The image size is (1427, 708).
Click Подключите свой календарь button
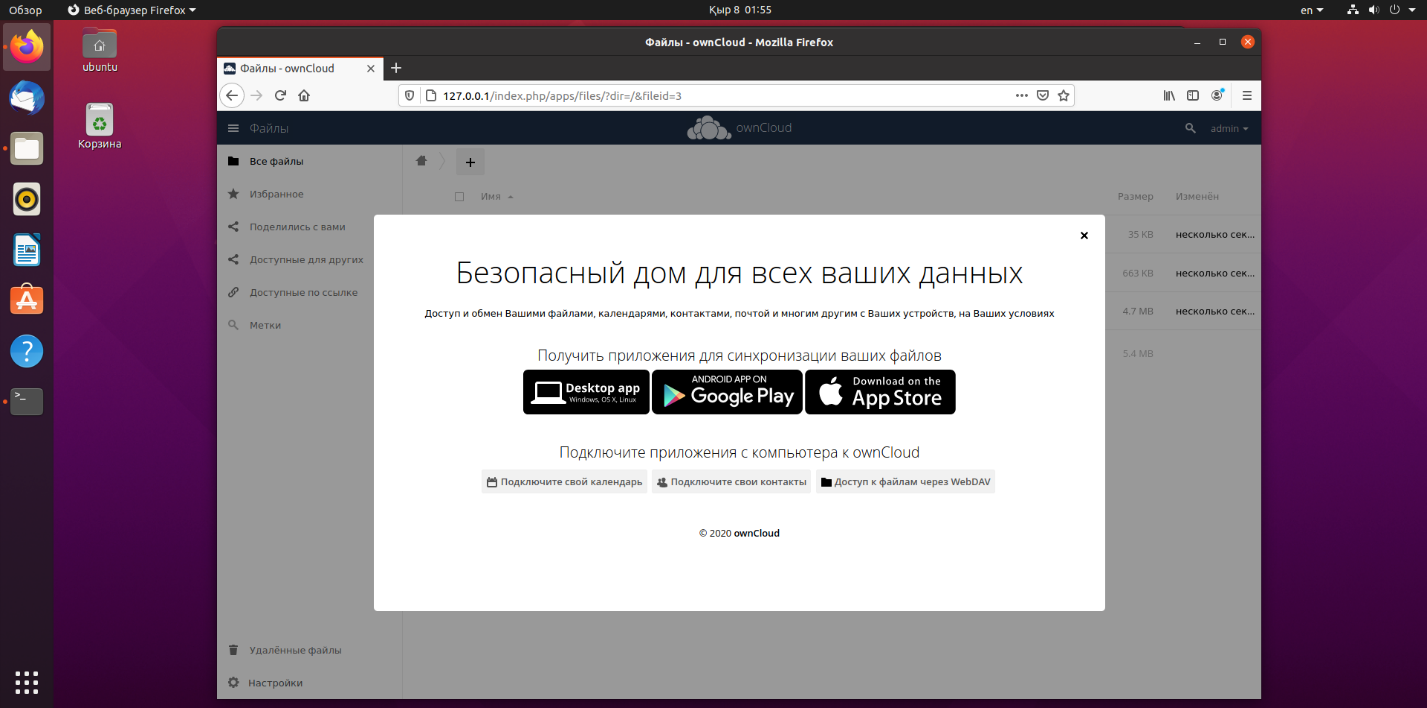click(564, 482)
